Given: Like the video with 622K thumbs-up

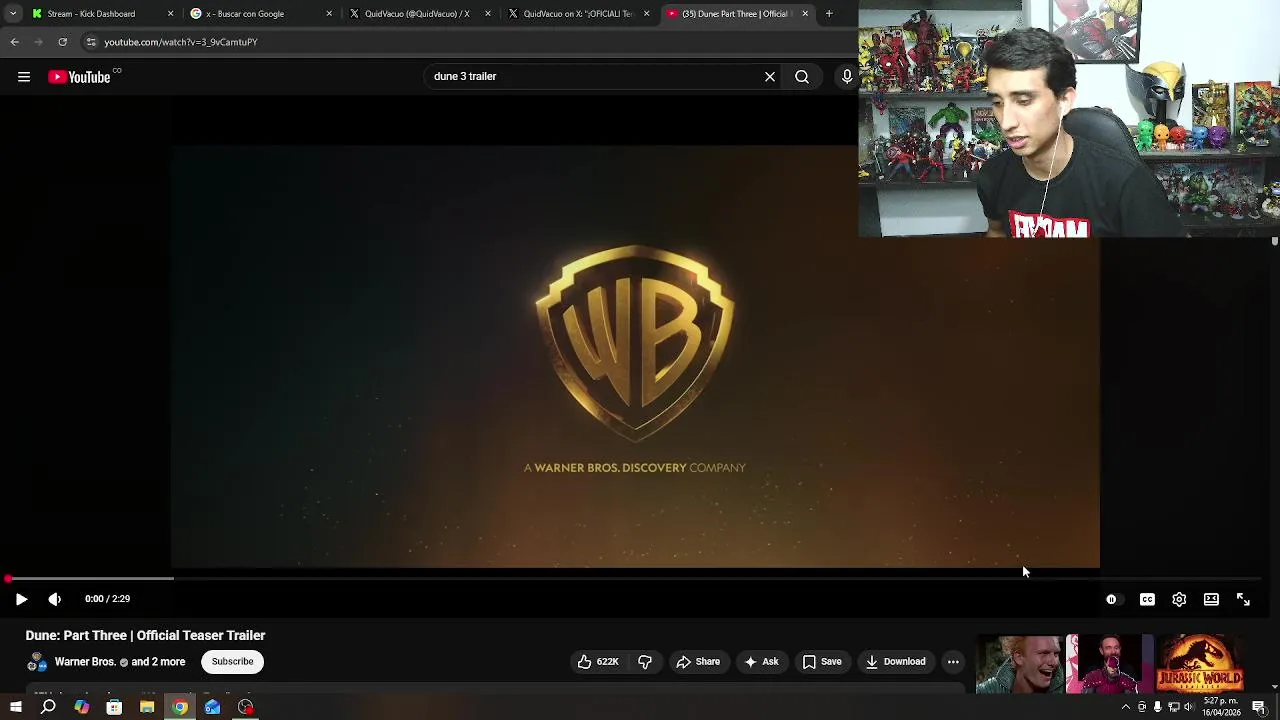Looking at the screenshot, I should pos(598,662).
